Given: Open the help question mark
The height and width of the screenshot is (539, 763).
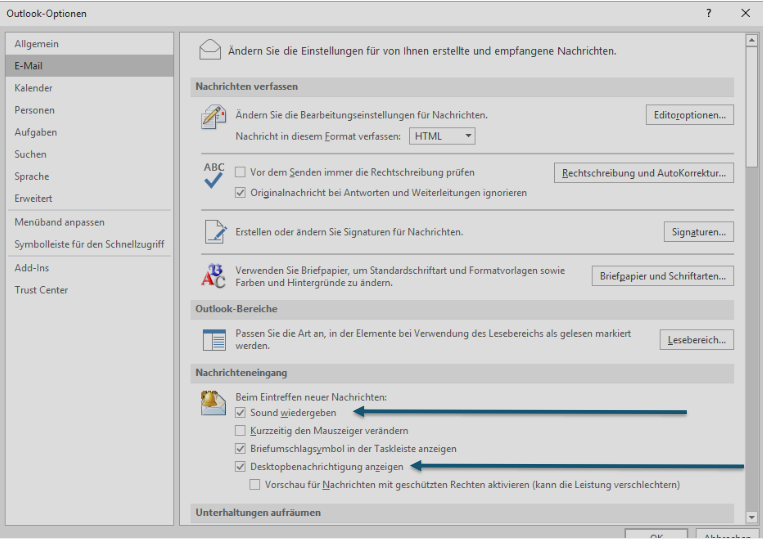Looking at the screenshot, I should 708,13.
